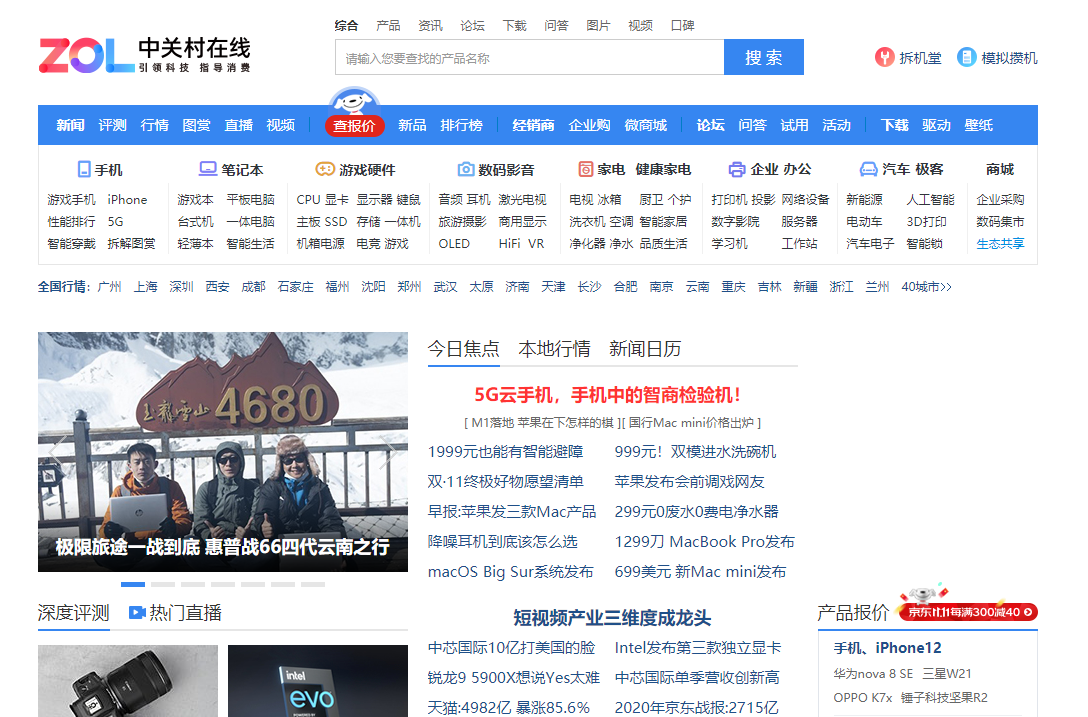Select the 口碑 search tab
This screenshot has height=717, width=1088.
click(x=683, y=26)
